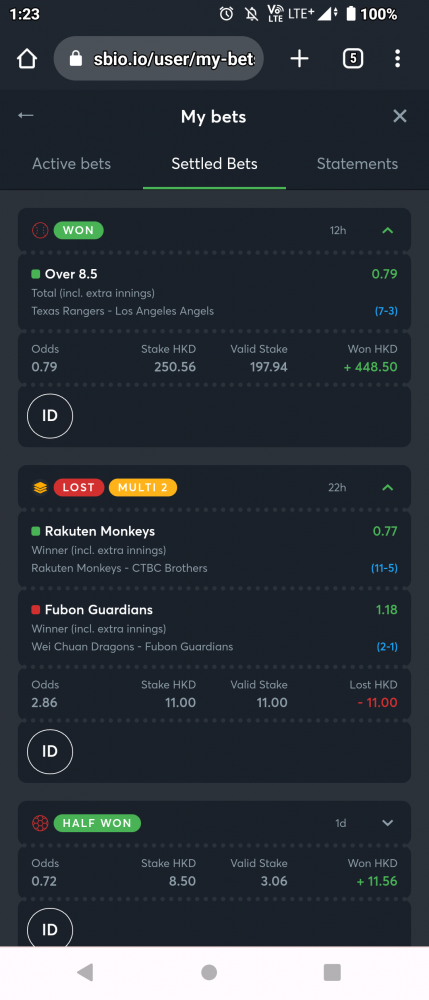Screen dimensions: 429x1000
Task: Click the soccer ball icon by HALF WON
Action: (x=40, y=823)
